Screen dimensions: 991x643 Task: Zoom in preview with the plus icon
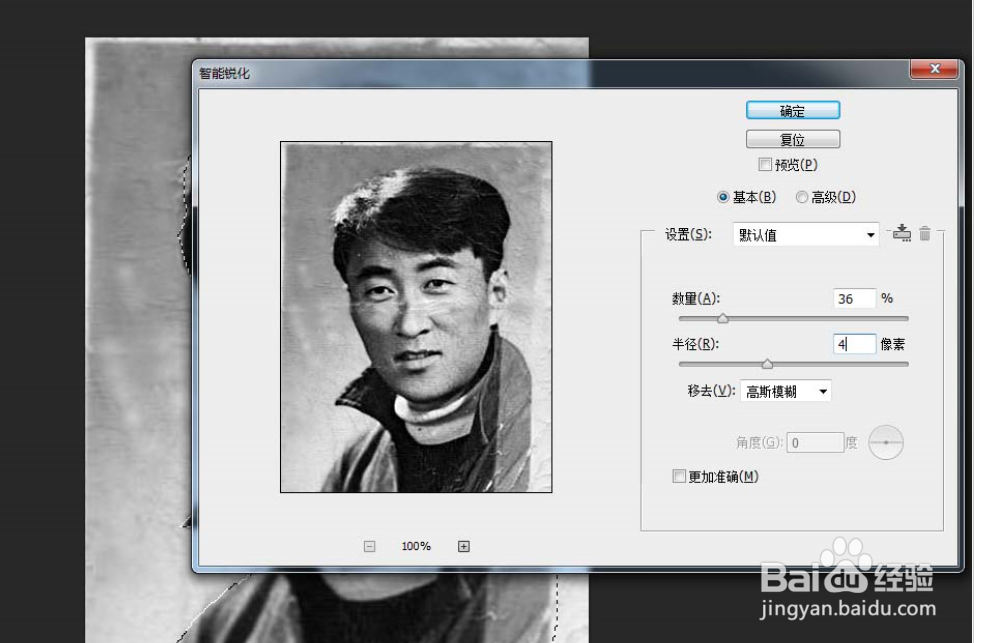pyautogui.click(x=464, y=546)
